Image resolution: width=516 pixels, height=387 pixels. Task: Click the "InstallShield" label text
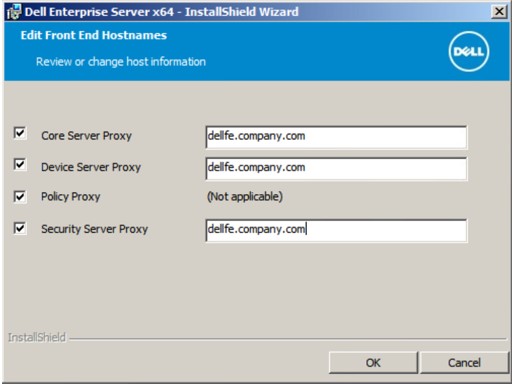point(37,337)
